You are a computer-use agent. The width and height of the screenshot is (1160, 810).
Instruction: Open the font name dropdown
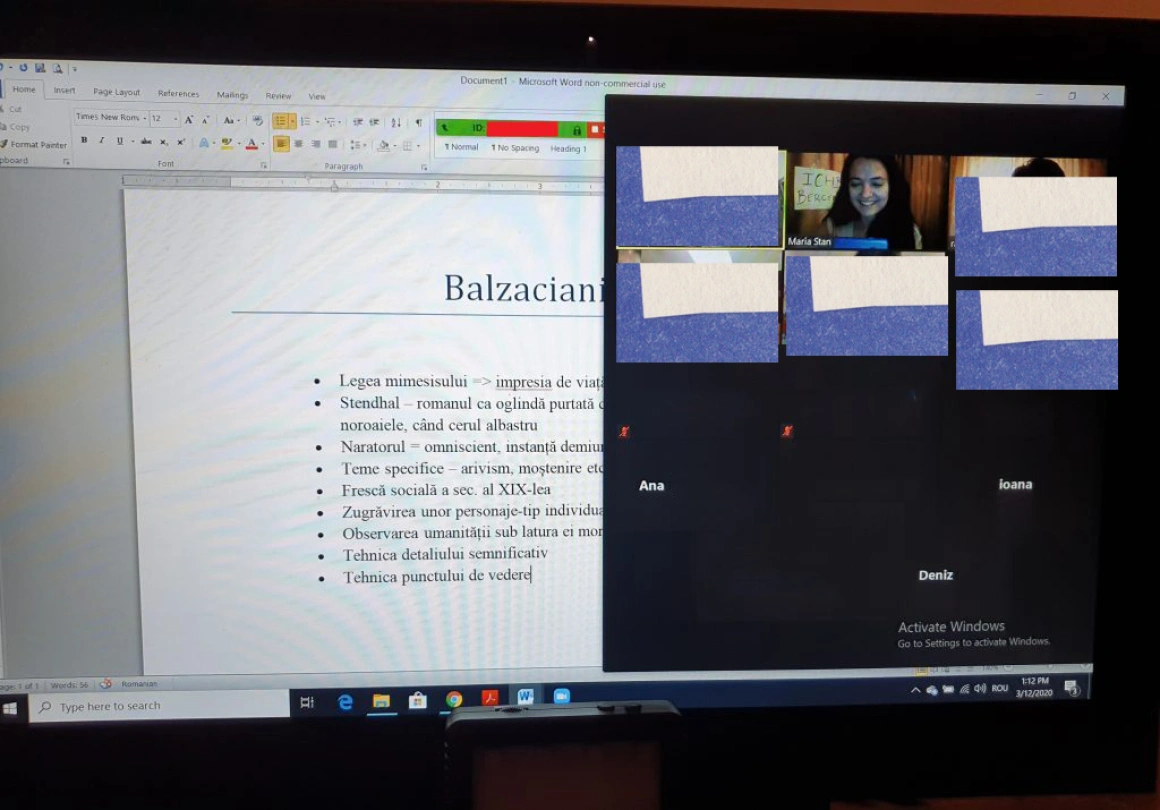[111, 118]
